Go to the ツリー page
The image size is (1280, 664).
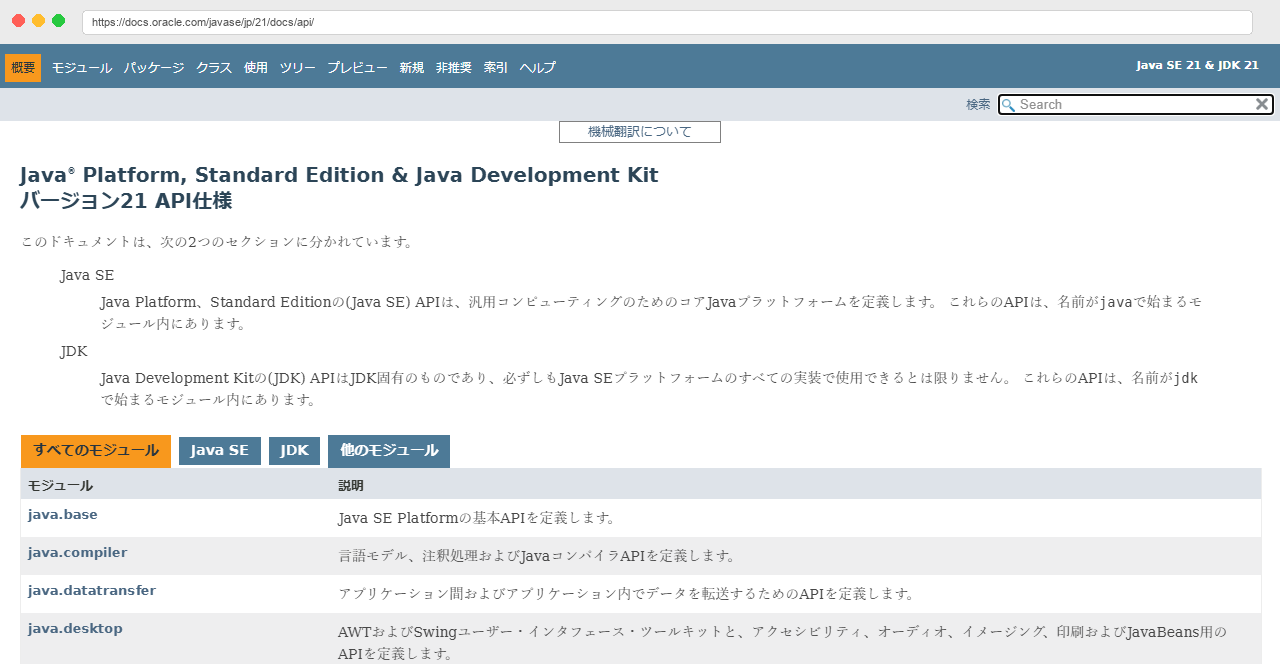coord(297,68)
